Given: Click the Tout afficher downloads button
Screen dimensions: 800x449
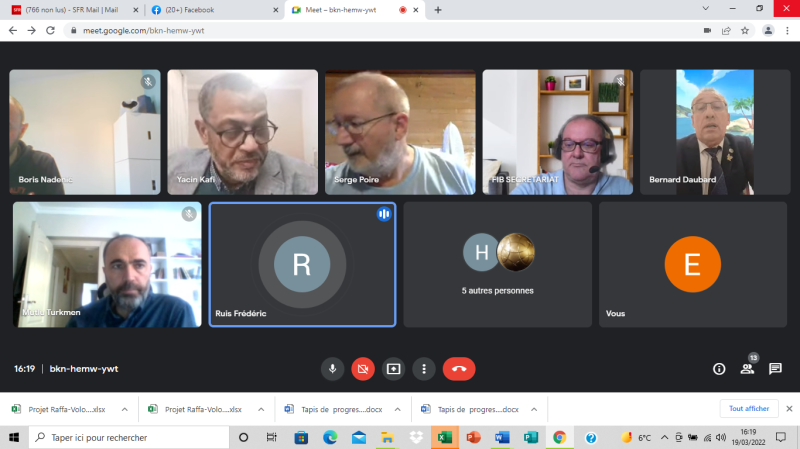Looking at the screenshot, I should point(748,409).
